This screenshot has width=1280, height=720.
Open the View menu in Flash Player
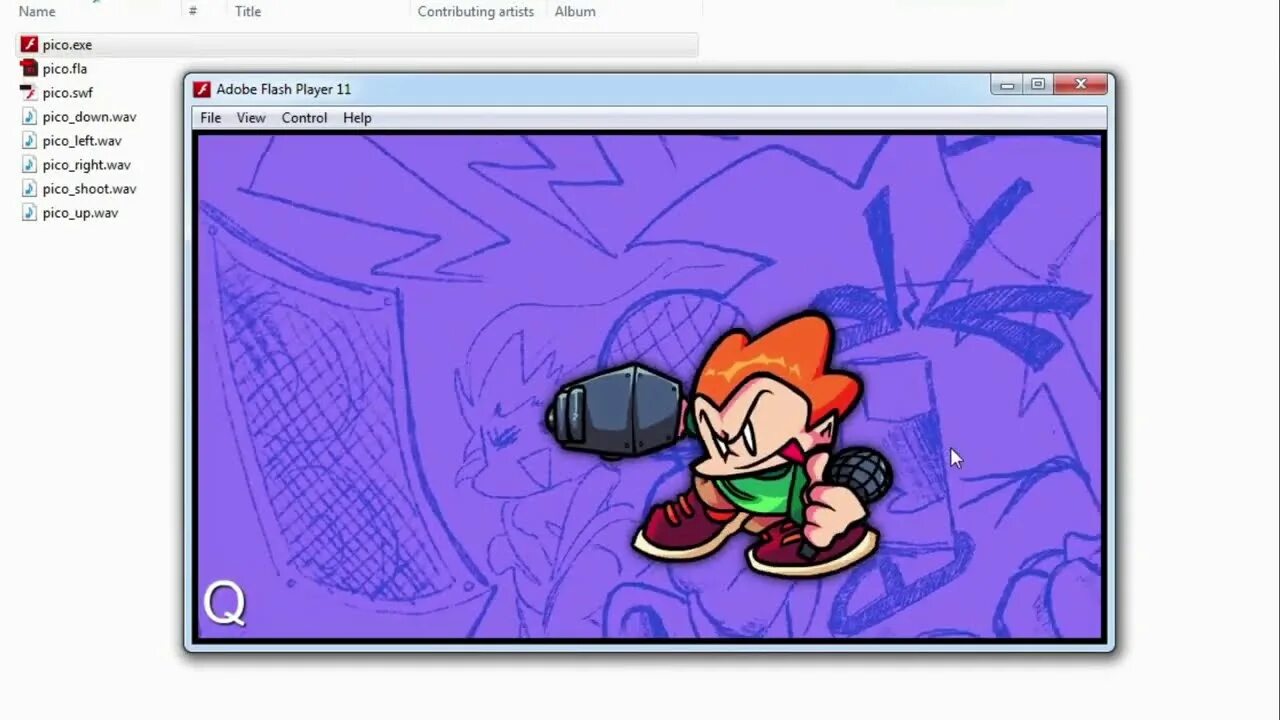[x=251, y=118]
